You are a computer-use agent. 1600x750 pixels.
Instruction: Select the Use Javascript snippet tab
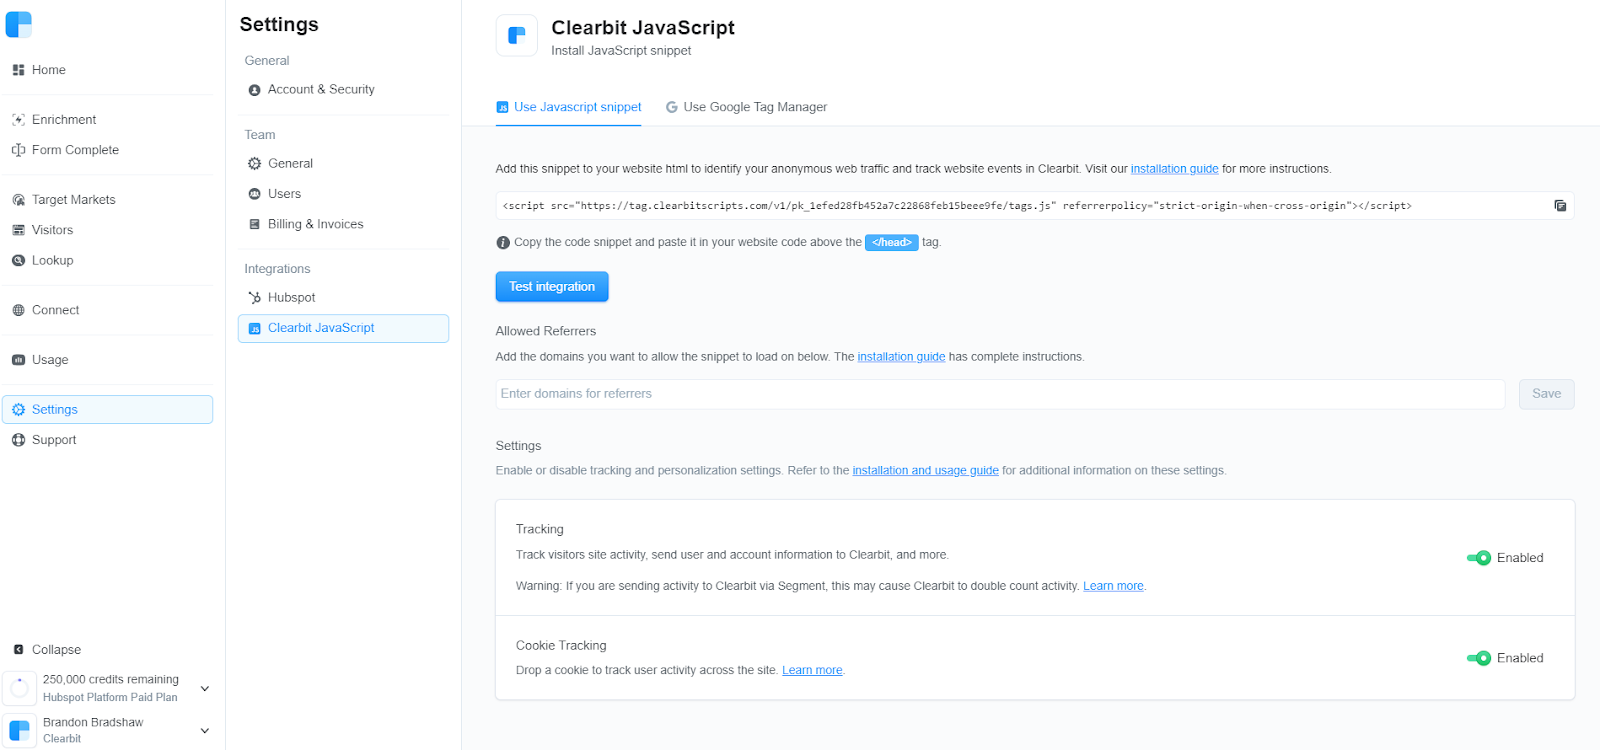569,107
